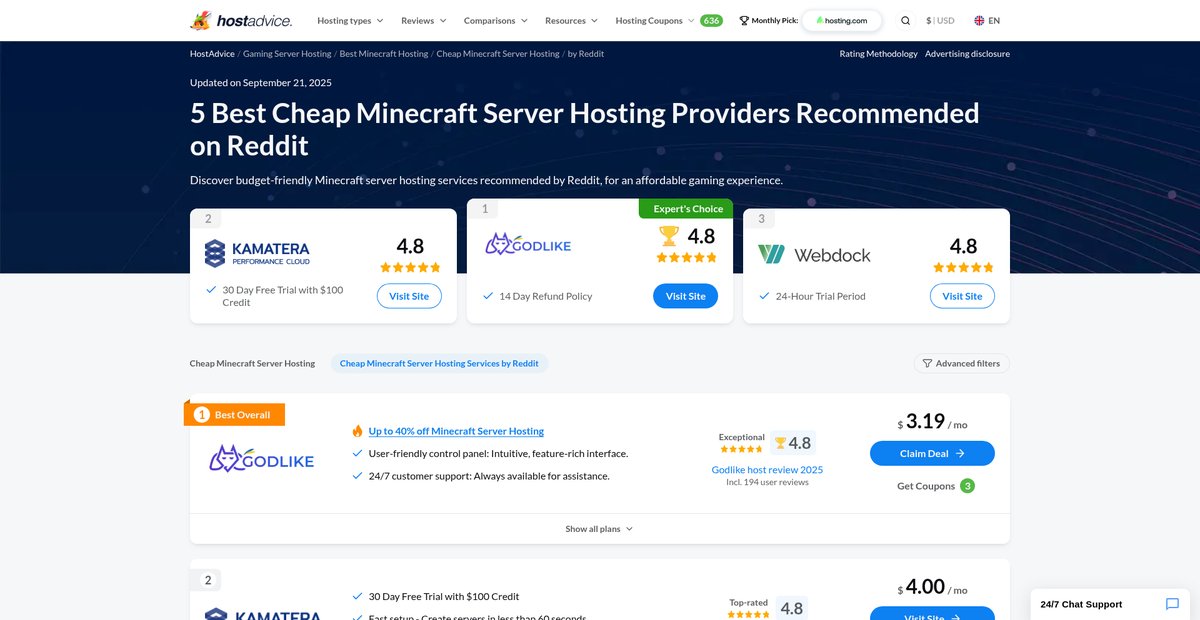1200x620 pixels.
Task: Click the trophy Monthly Pick icon
Action: click(x=744, y=20)
